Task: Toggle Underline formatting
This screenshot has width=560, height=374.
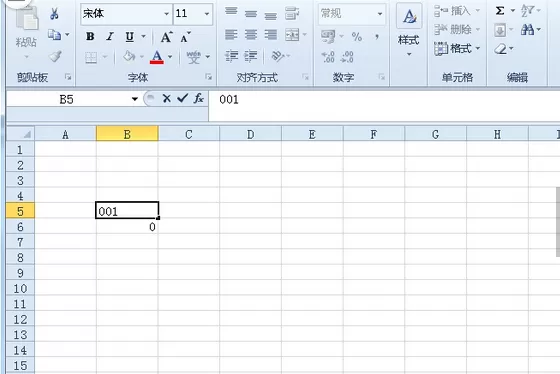Action: (x=130, y=36)
